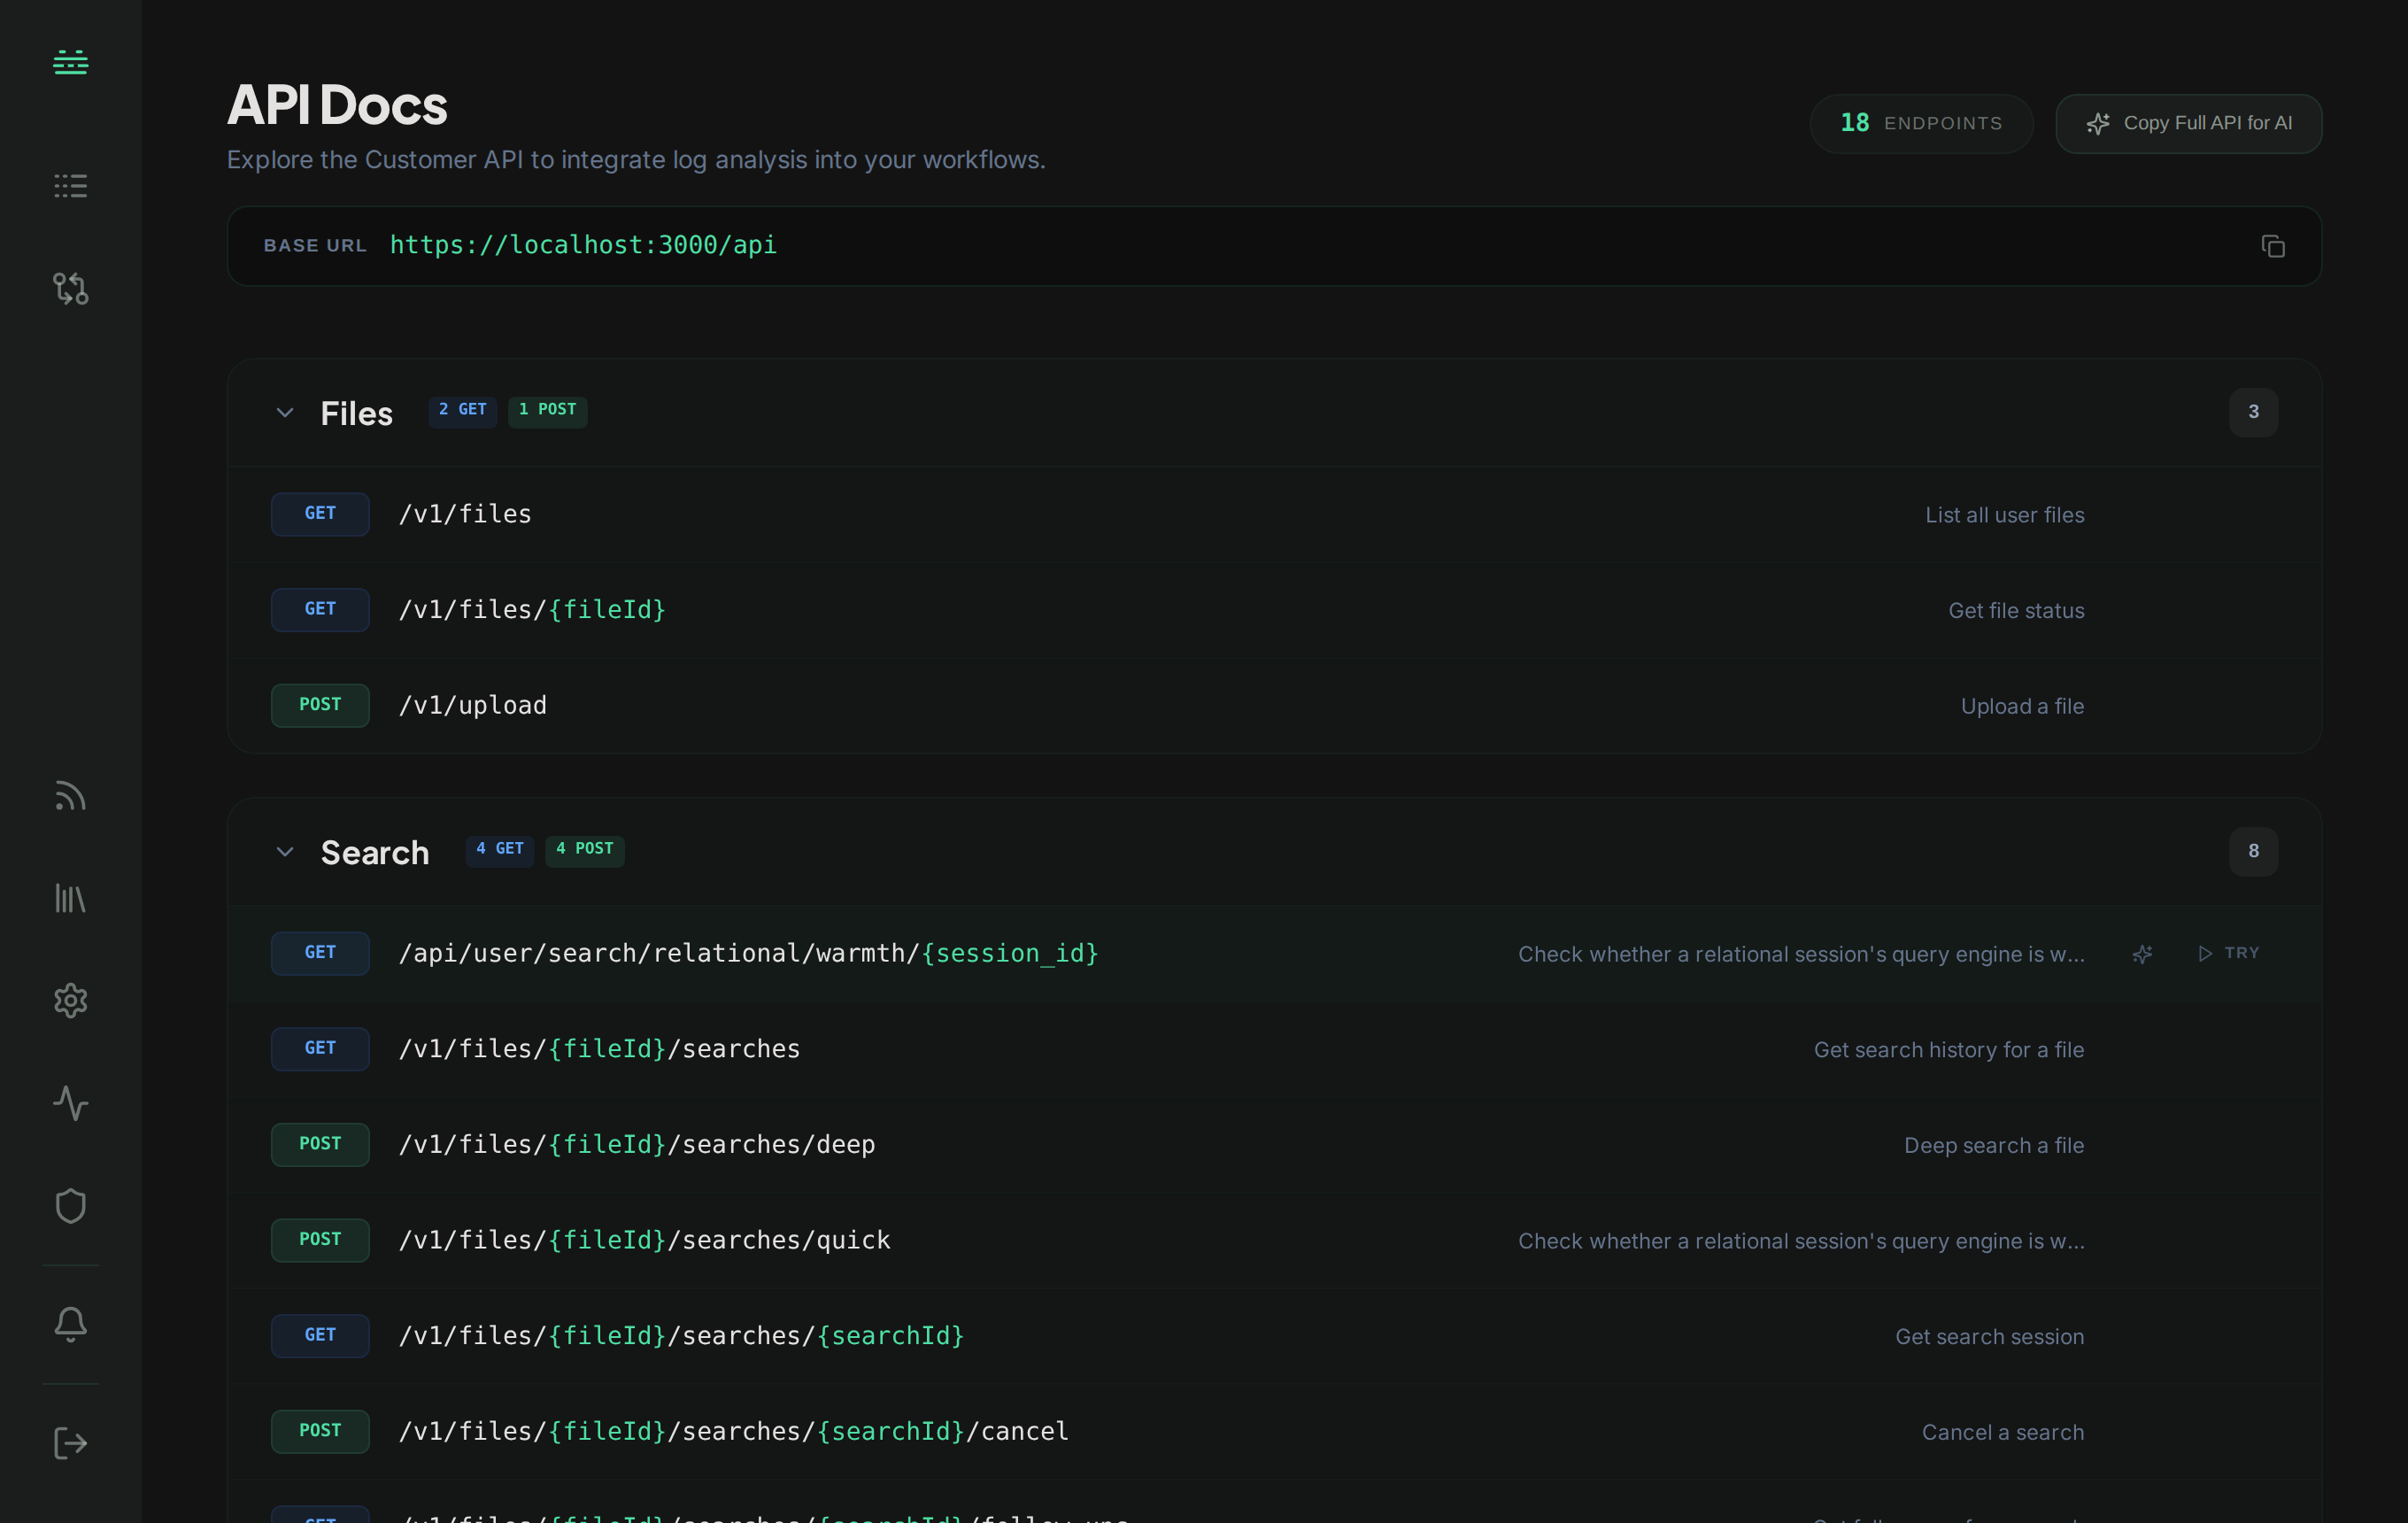Click 'List all user files' description
The width and height of the screenshot is (2408, 1523).
coord(2005,515)
